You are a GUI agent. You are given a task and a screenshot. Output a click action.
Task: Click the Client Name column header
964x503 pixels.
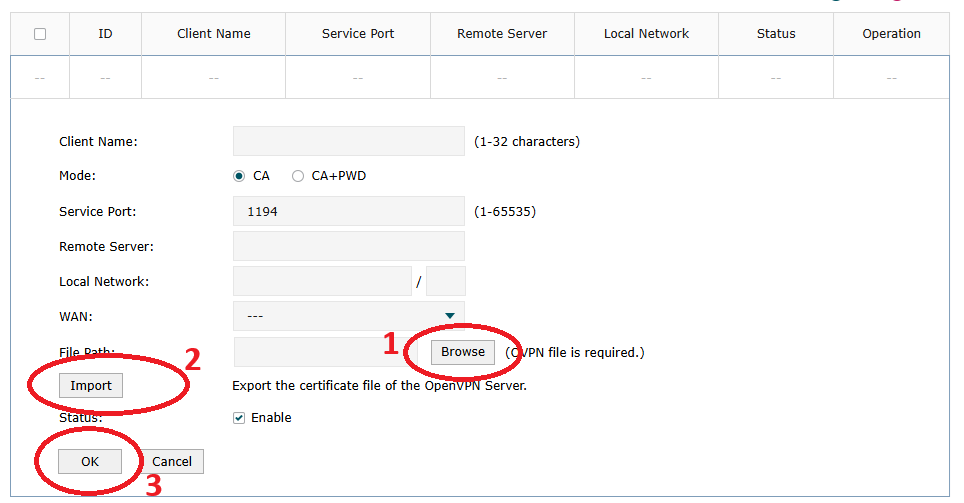click(213, 34)
